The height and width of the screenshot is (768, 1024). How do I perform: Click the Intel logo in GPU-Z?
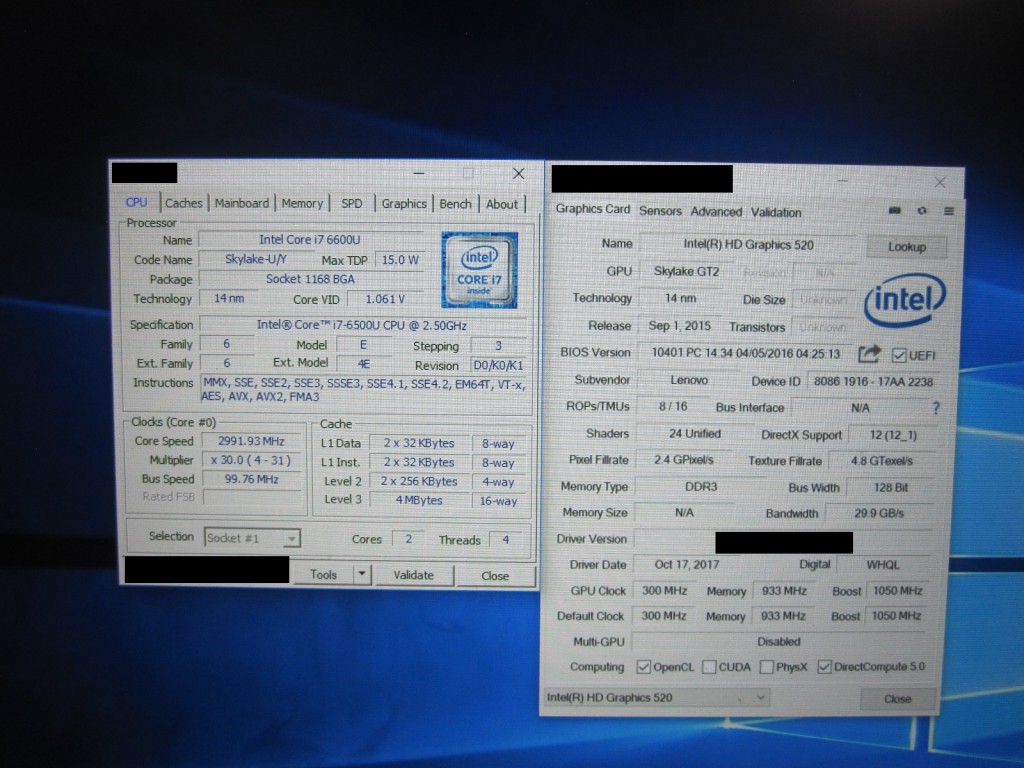pos(904,300)
